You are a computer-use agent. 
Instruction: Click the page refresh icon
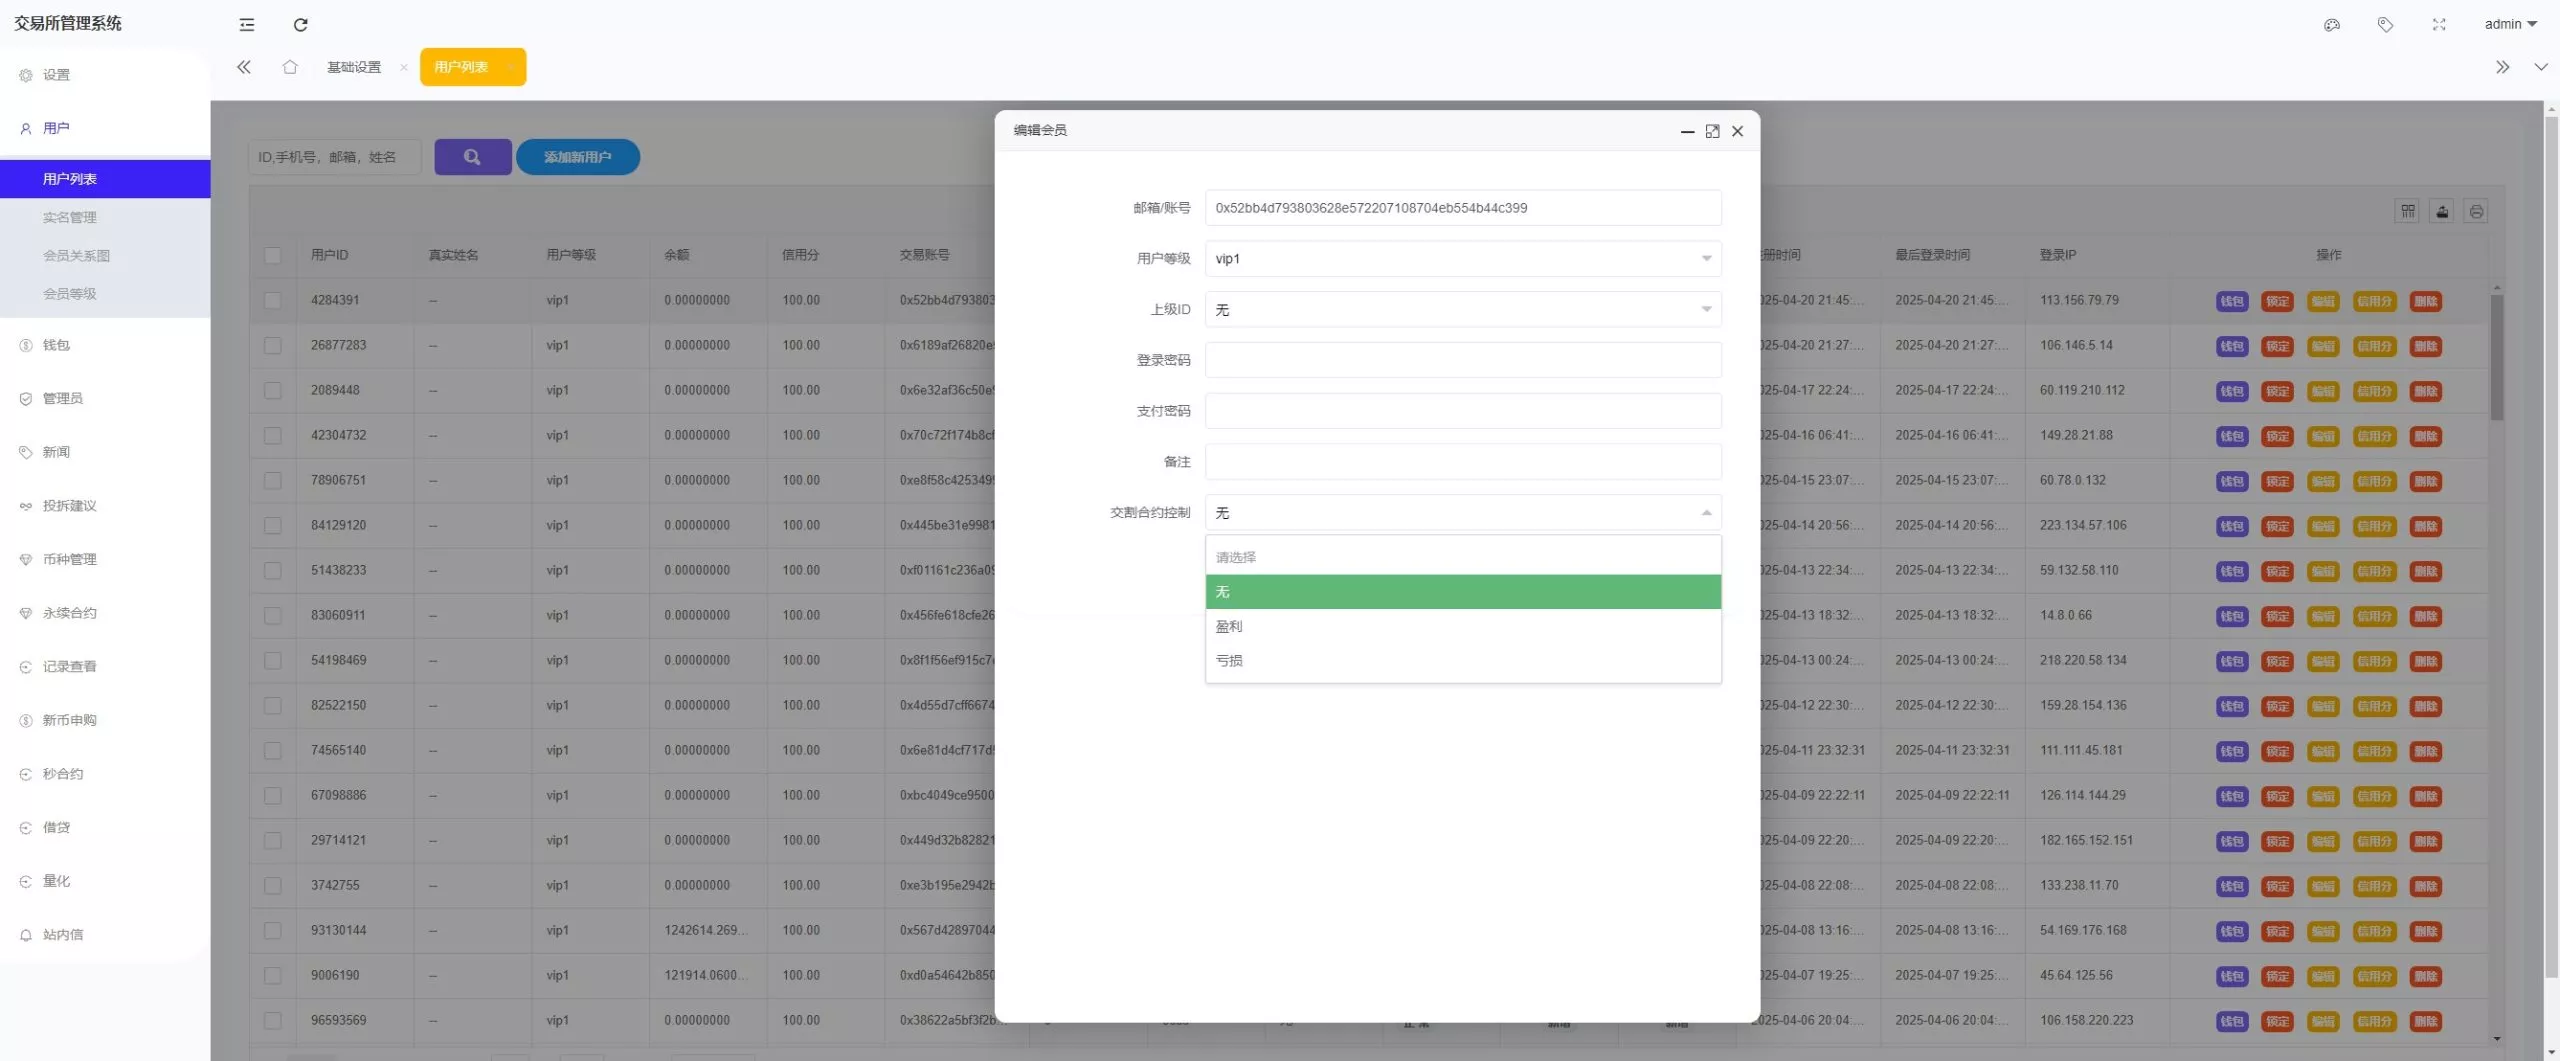(300, 24)
